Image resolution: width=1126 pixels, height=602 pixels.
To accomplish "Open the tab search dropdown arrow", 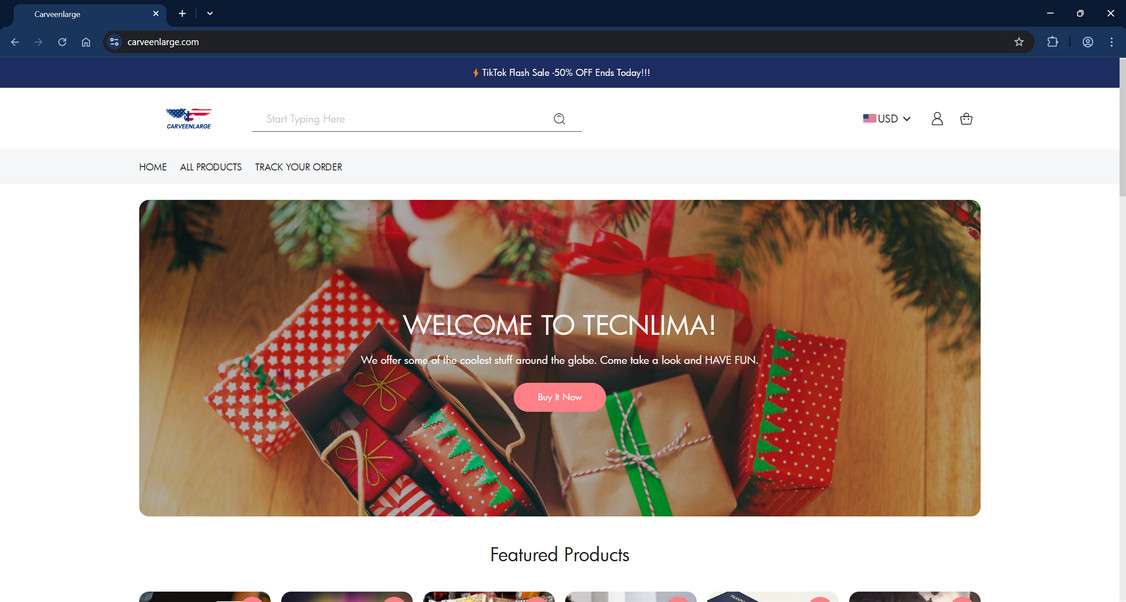I will [210, 13].
